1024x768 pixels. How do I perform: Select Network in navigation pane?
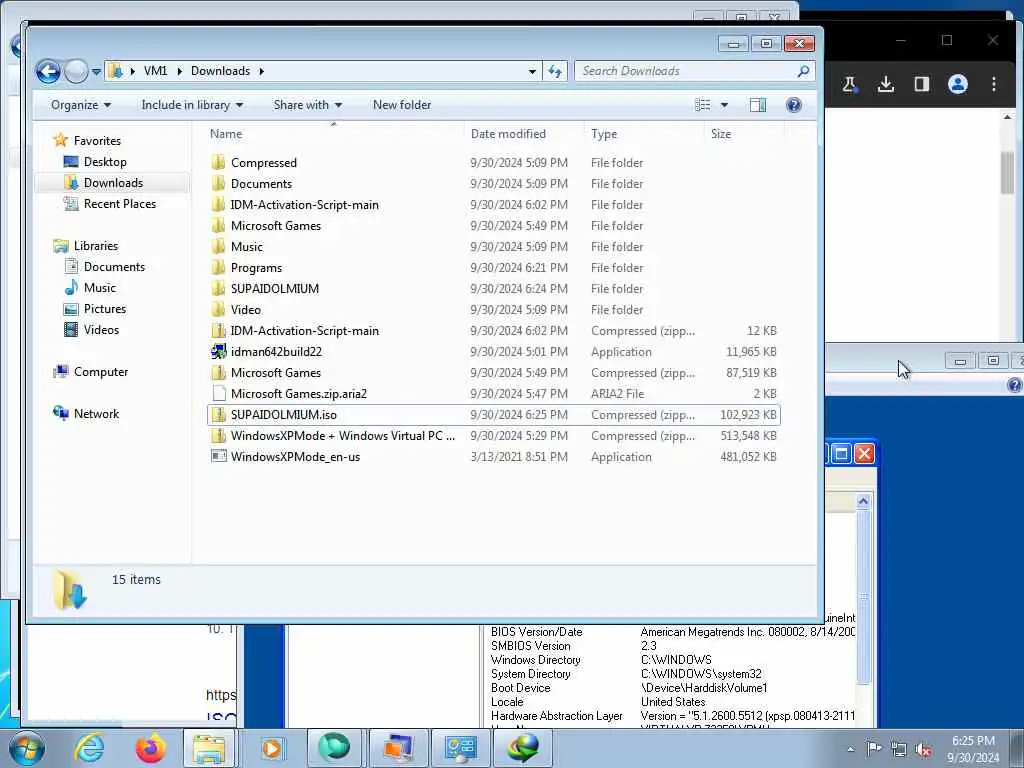click(86, 413)
